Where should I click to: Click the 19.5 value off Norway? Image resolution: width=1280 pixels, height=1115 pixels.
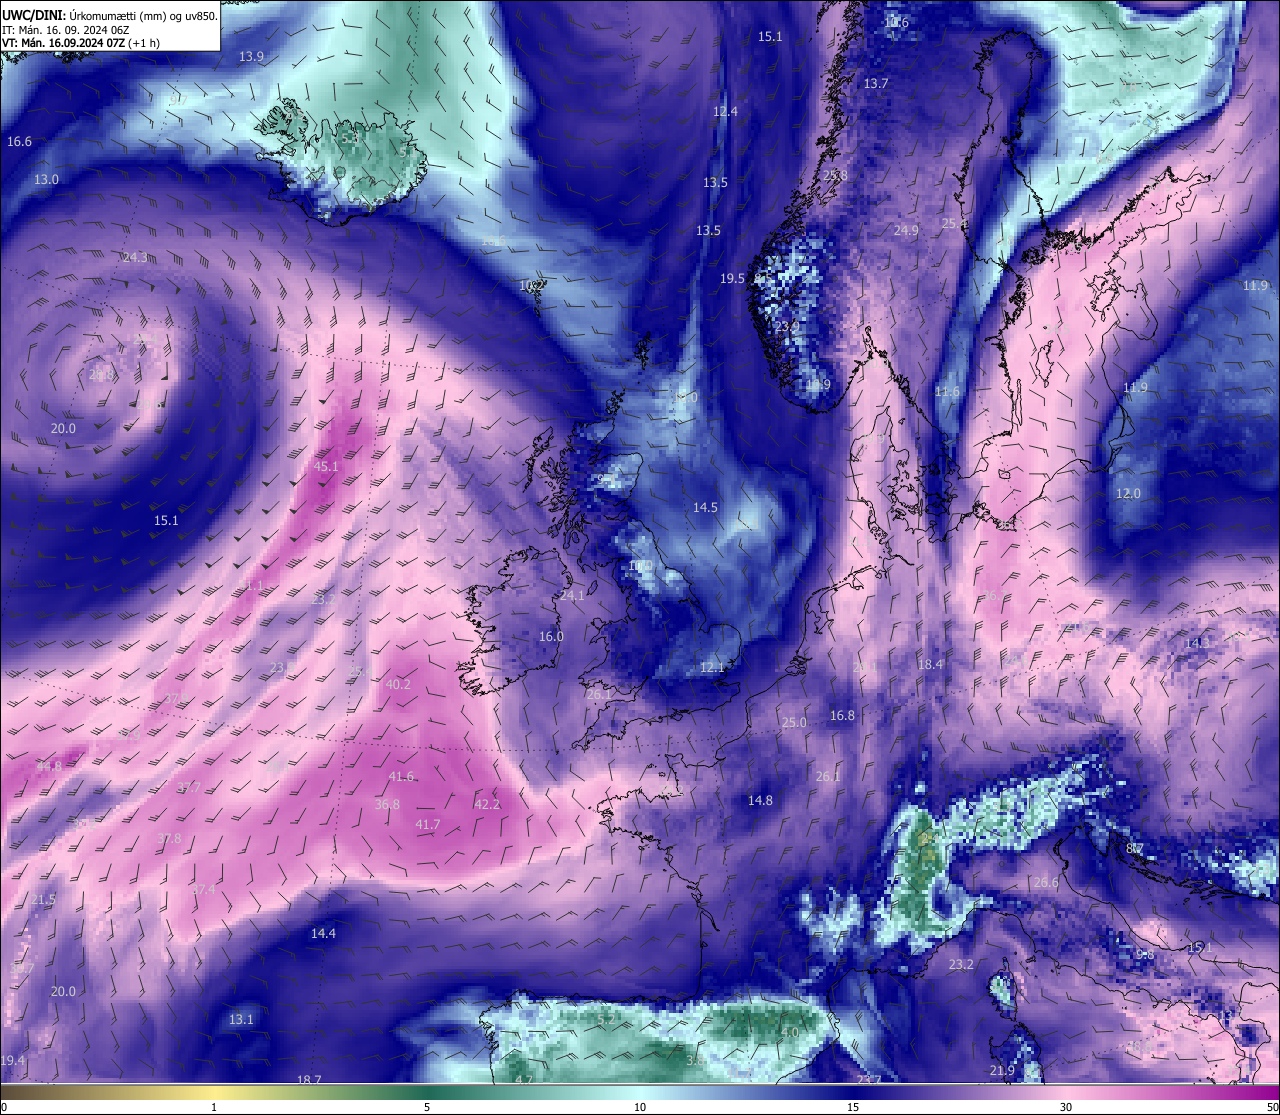point(732,278)
